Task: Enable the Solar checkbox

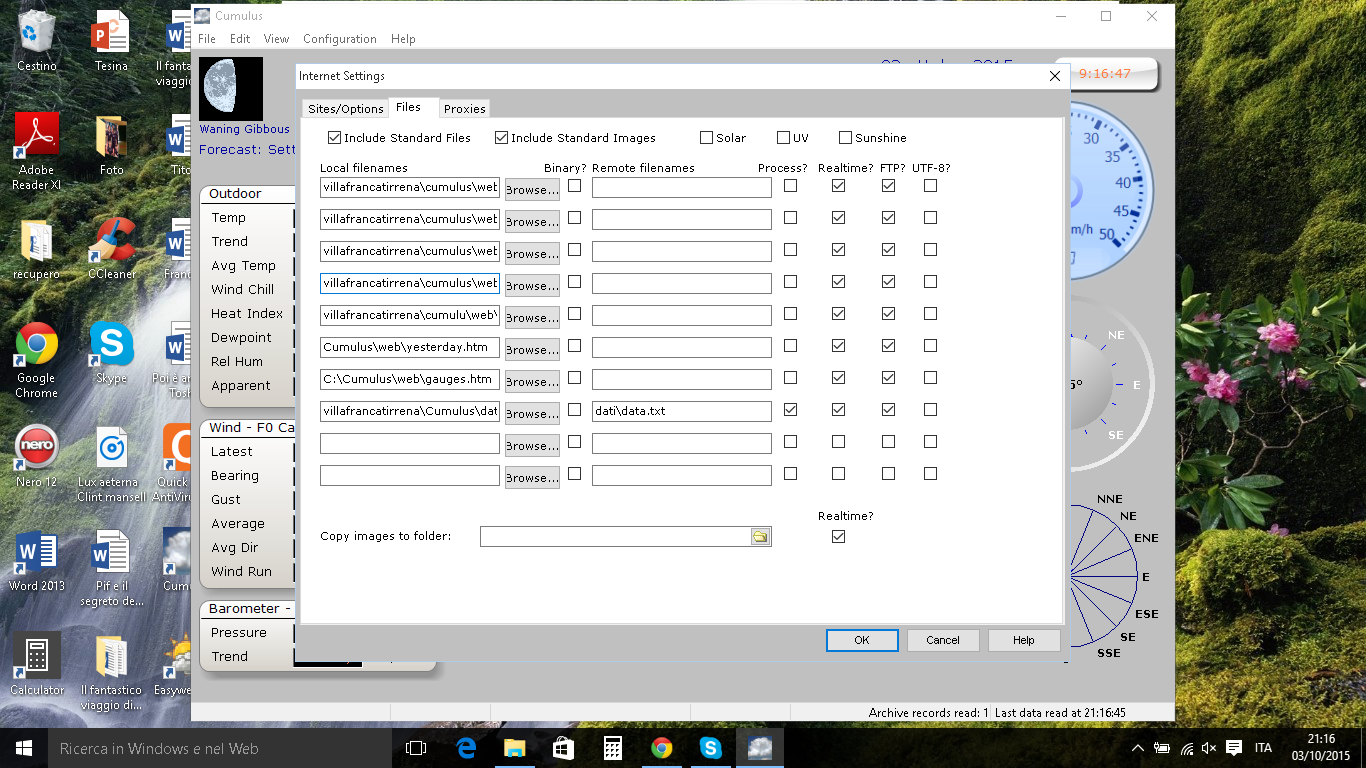Action: tap(707, 138)
